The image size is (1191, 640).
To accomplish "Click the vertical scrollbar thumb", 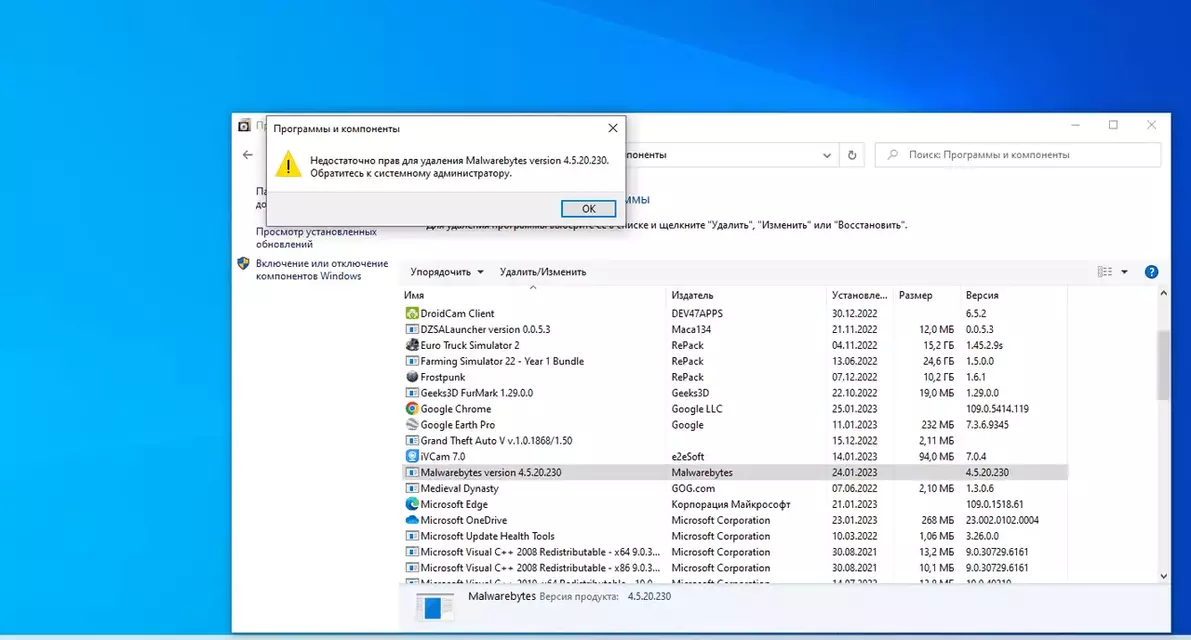I will [x=1163, y=365].
